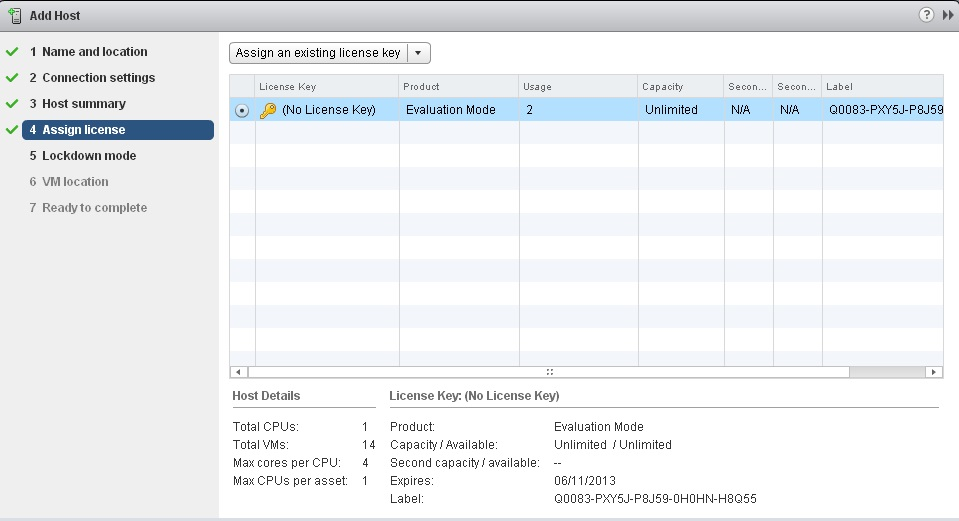959x521 pixels.
Task: Click the horizontal scrollbar left arrow
Action: (x=238, y=372)
